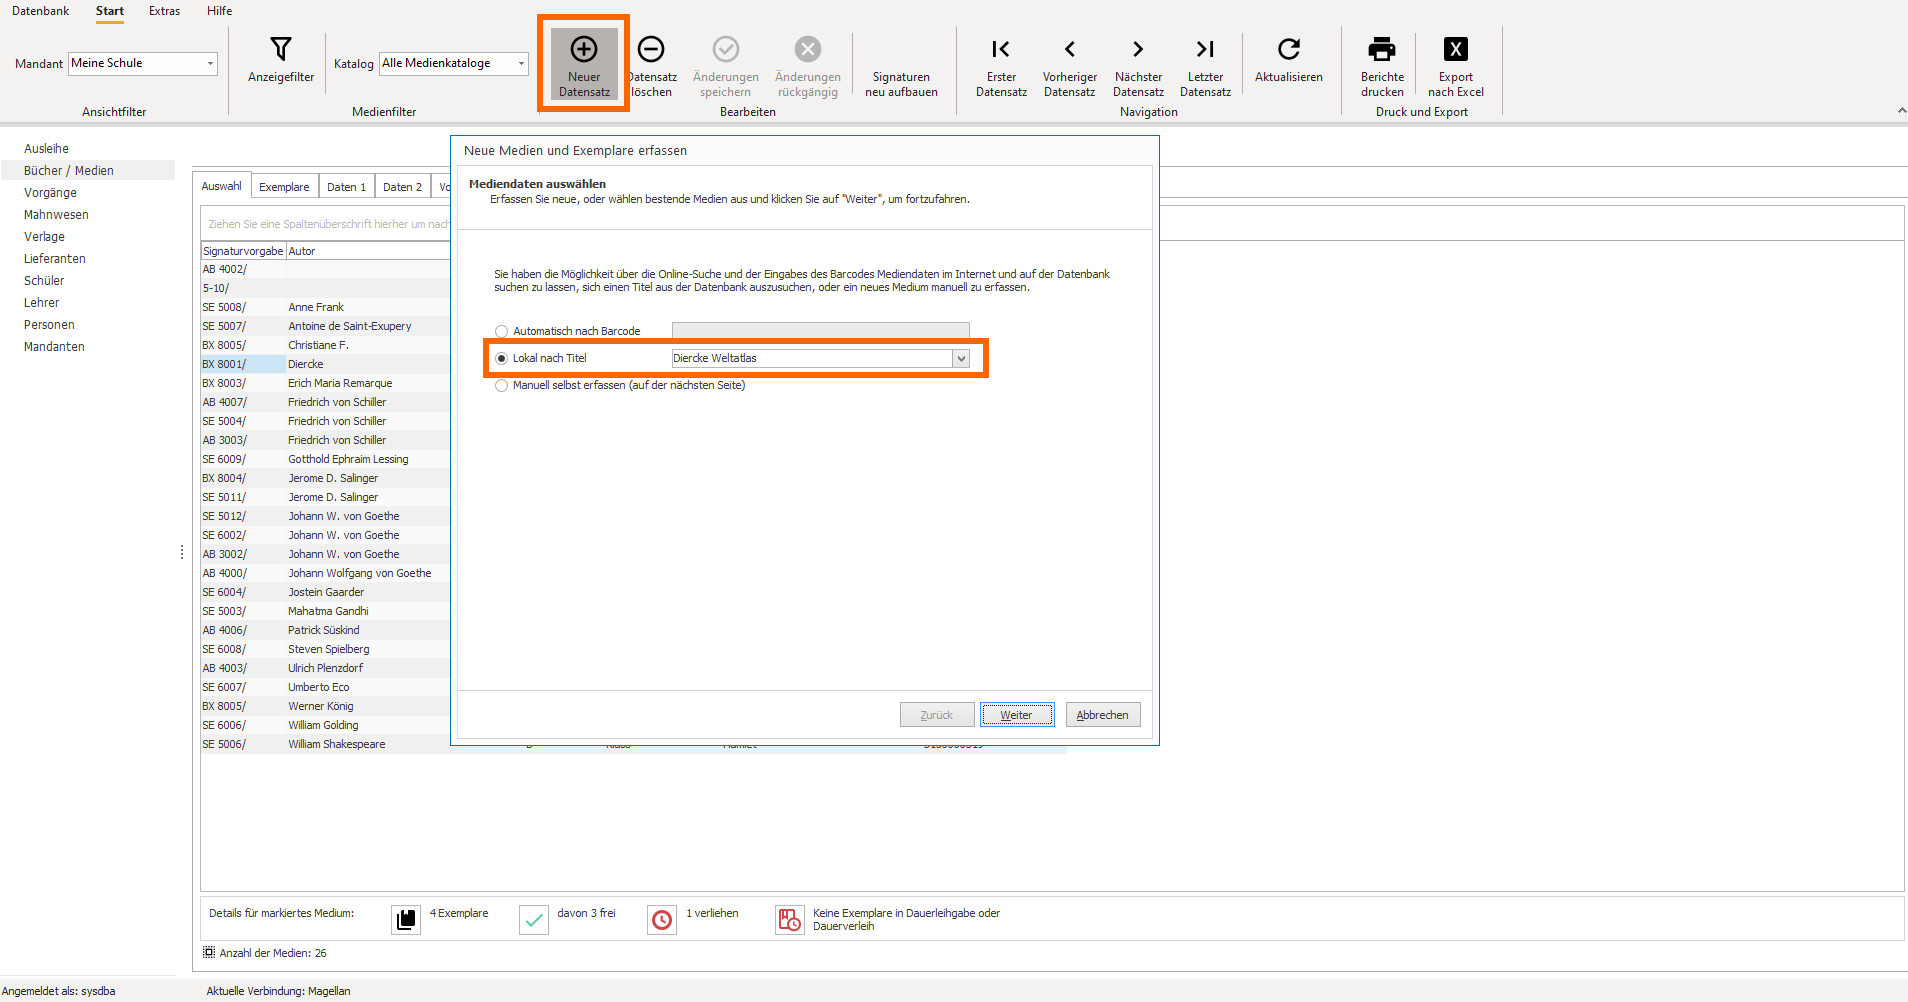
Task: Select the row Patrick Süskind
Action: 326,630
